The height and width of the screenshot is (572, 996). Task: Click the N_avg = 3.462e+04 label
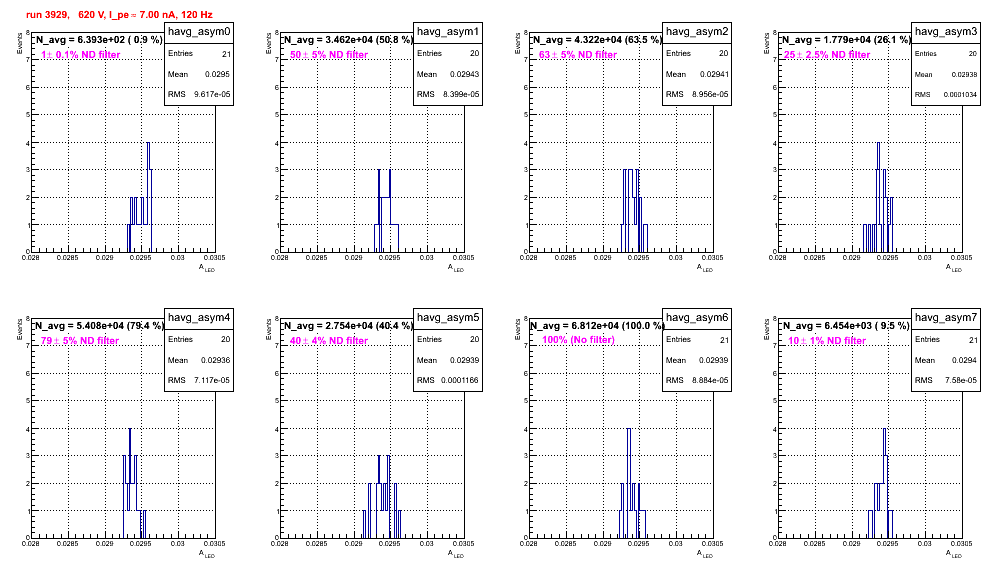click(x=348, y=39)
